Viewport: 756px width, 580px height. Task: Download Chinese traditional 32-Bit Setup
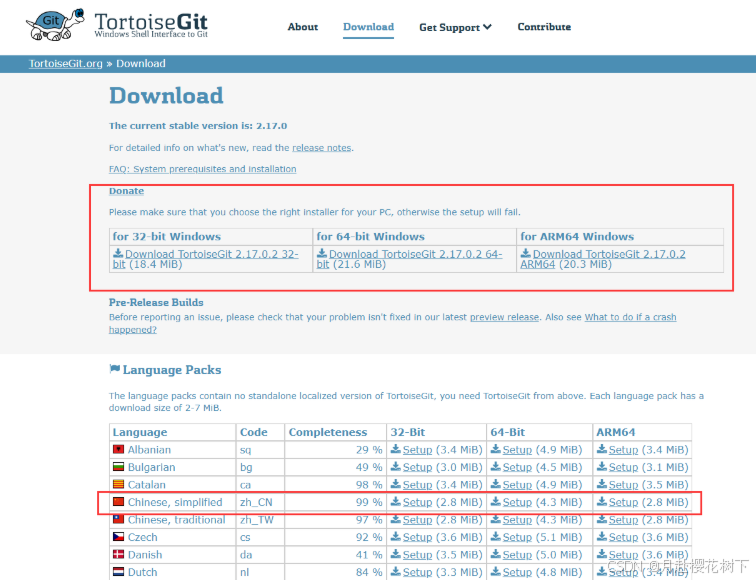[x=417, y=520]
